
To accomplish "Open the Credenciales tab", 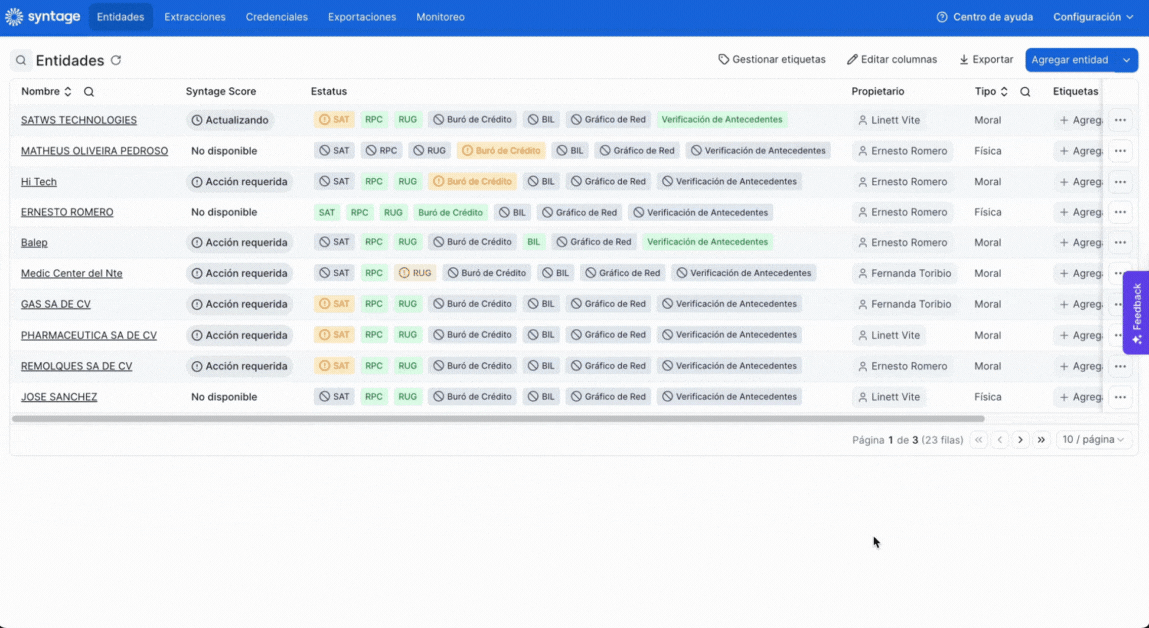I will pos(276,17).
